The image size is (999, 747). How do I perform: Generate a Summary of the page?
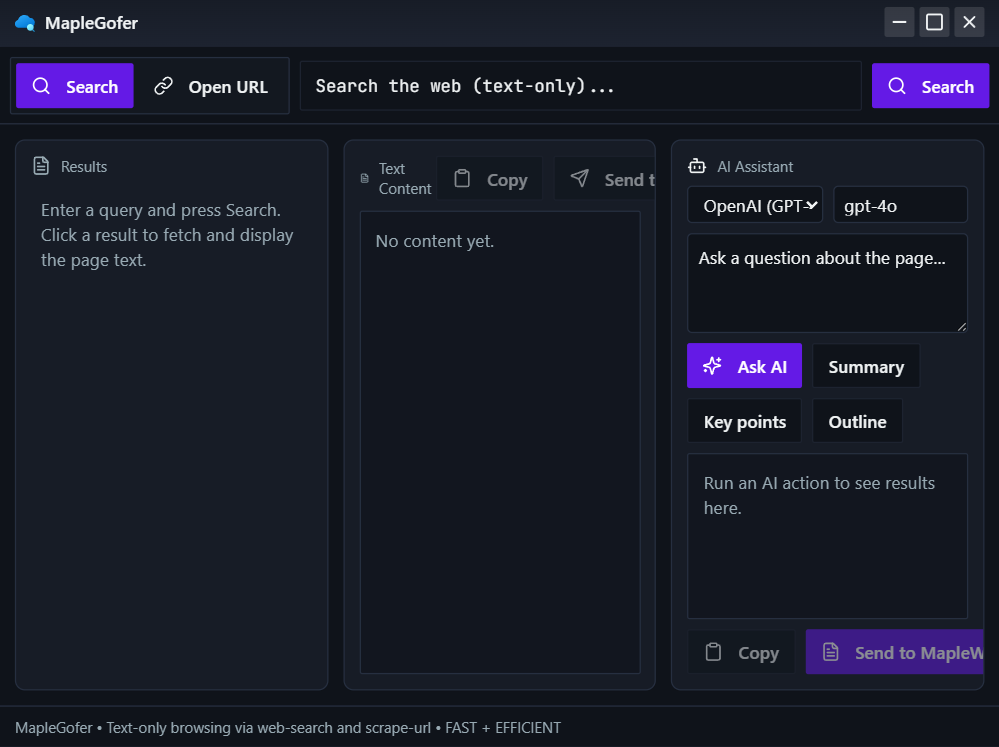click(866, 366)
